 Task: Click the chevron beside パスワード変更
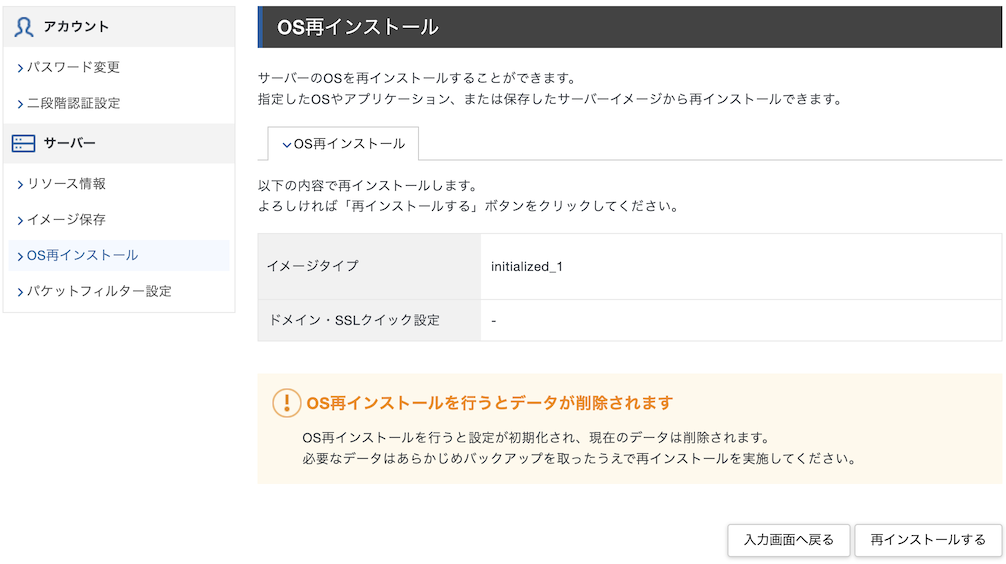pos(20,68)
